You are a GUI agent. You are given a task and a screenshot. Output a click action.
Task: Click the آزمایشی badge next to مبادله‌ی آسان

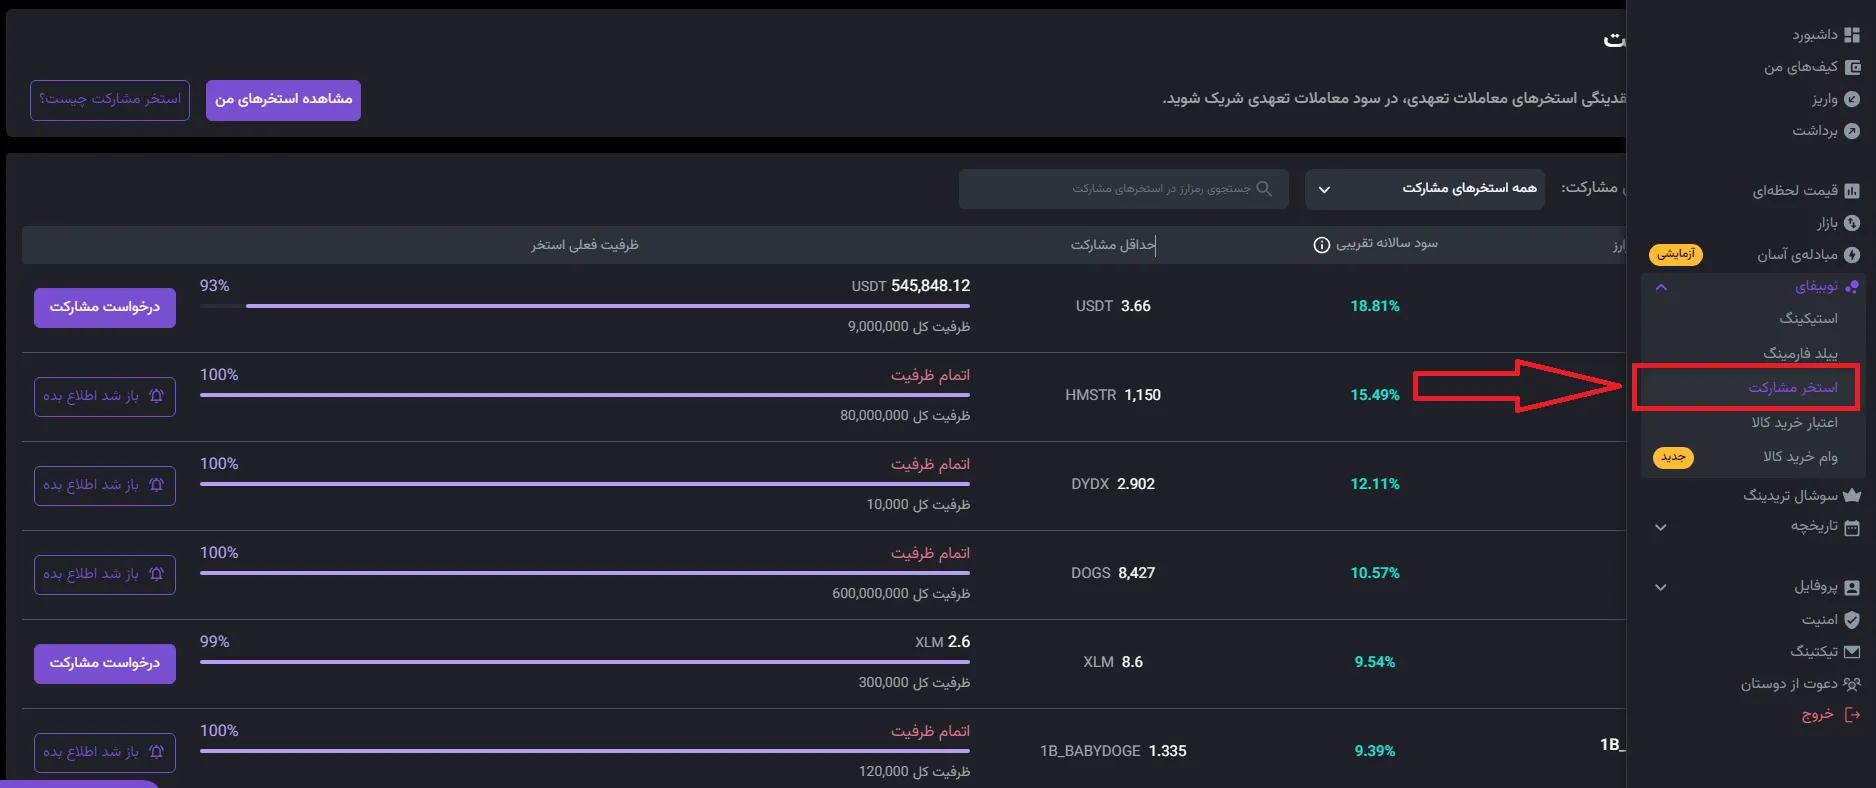coord(1675,255)
